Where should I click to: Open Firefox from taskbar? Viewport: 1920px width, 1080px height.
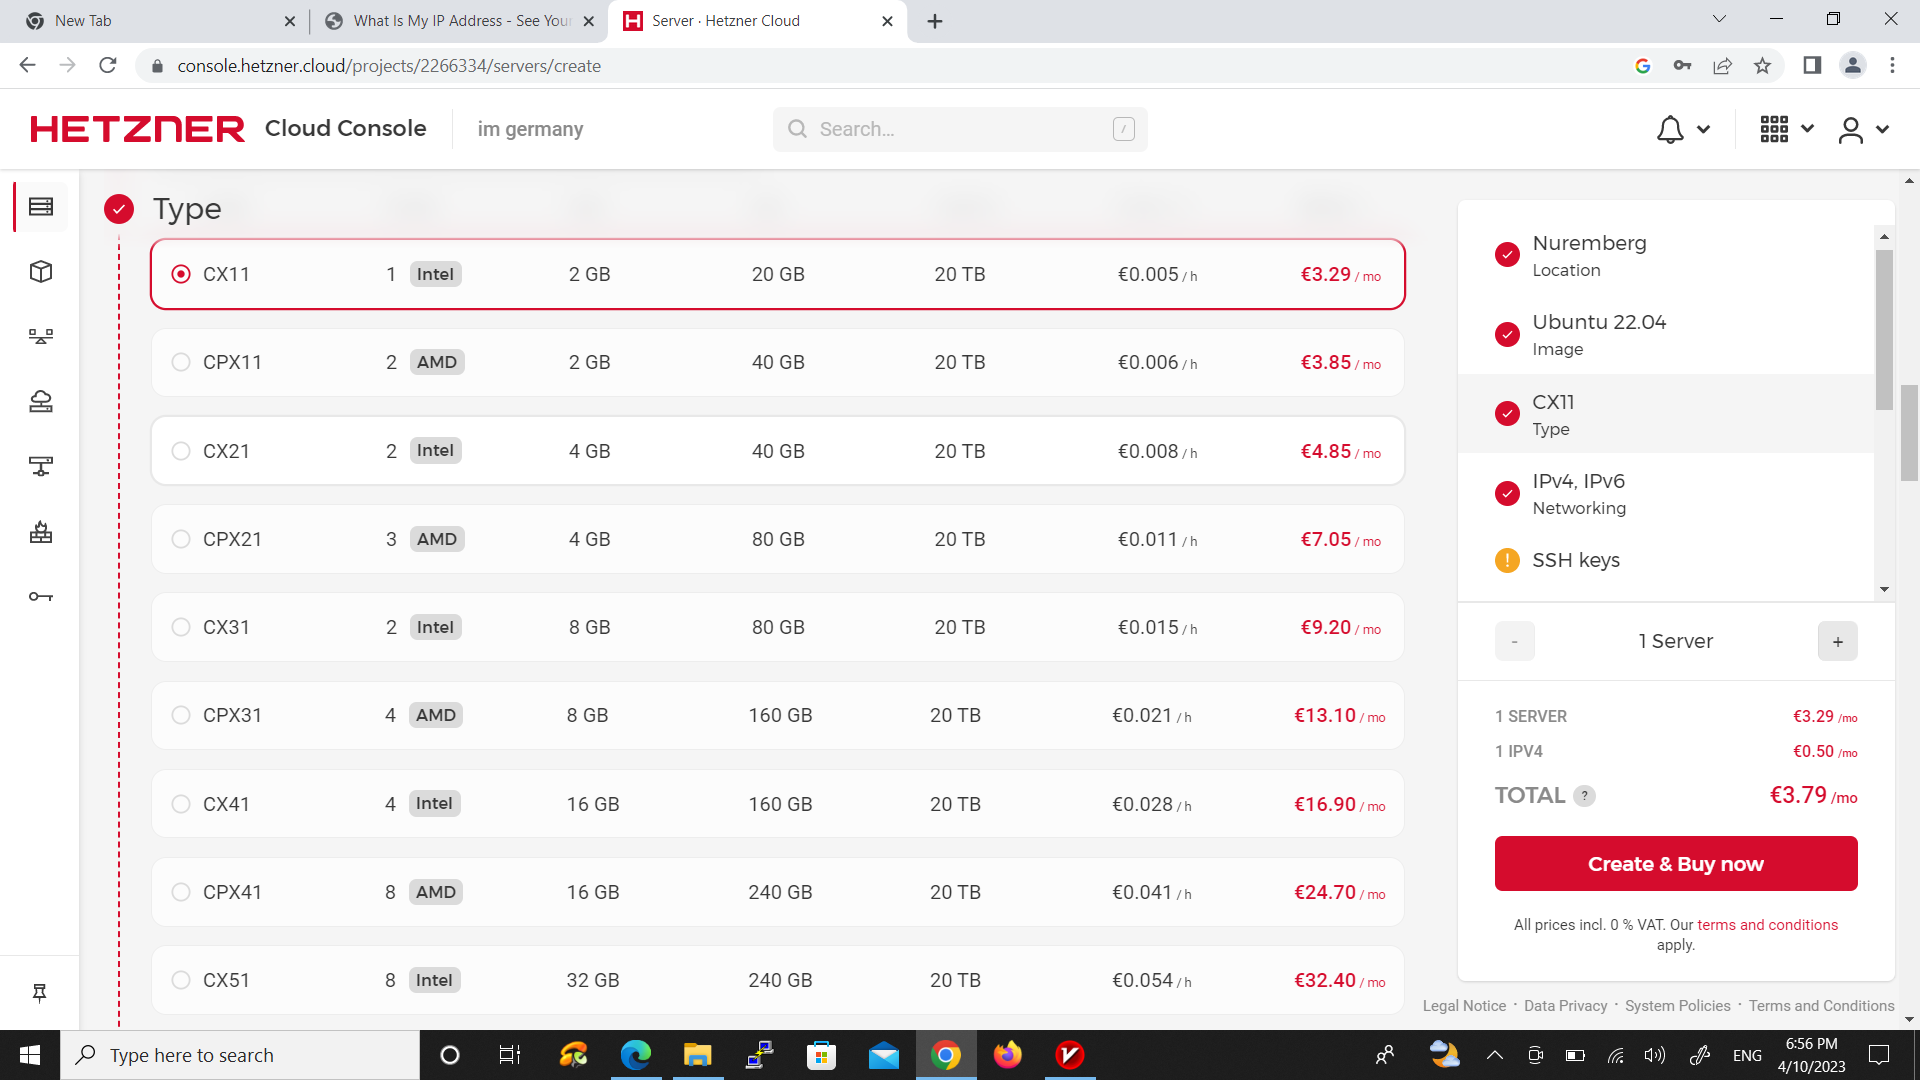tap(1008, 1055)
